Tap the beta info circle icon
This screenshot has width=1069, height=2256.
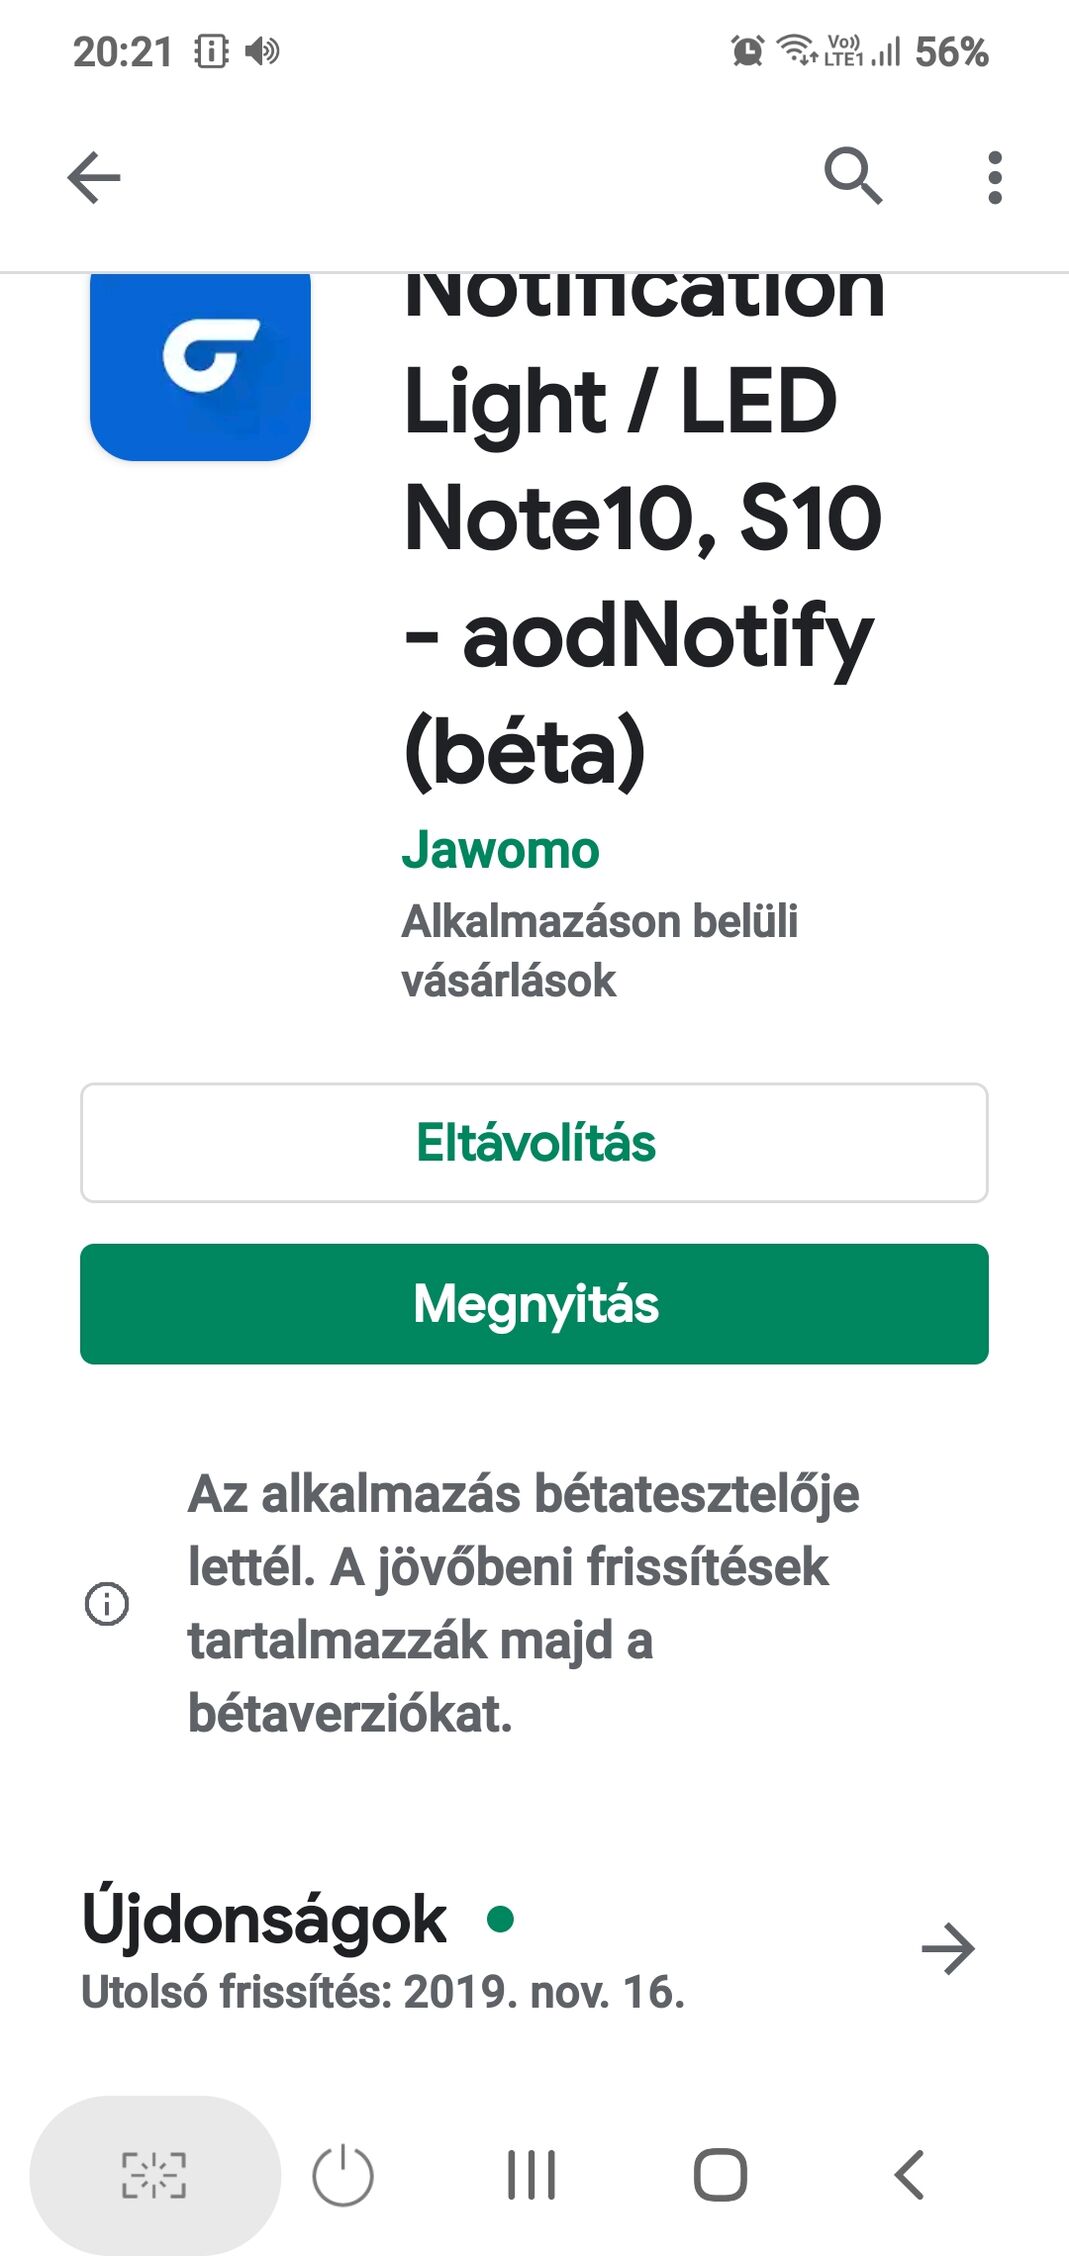pyautogui.click(x=107, y=1604)
